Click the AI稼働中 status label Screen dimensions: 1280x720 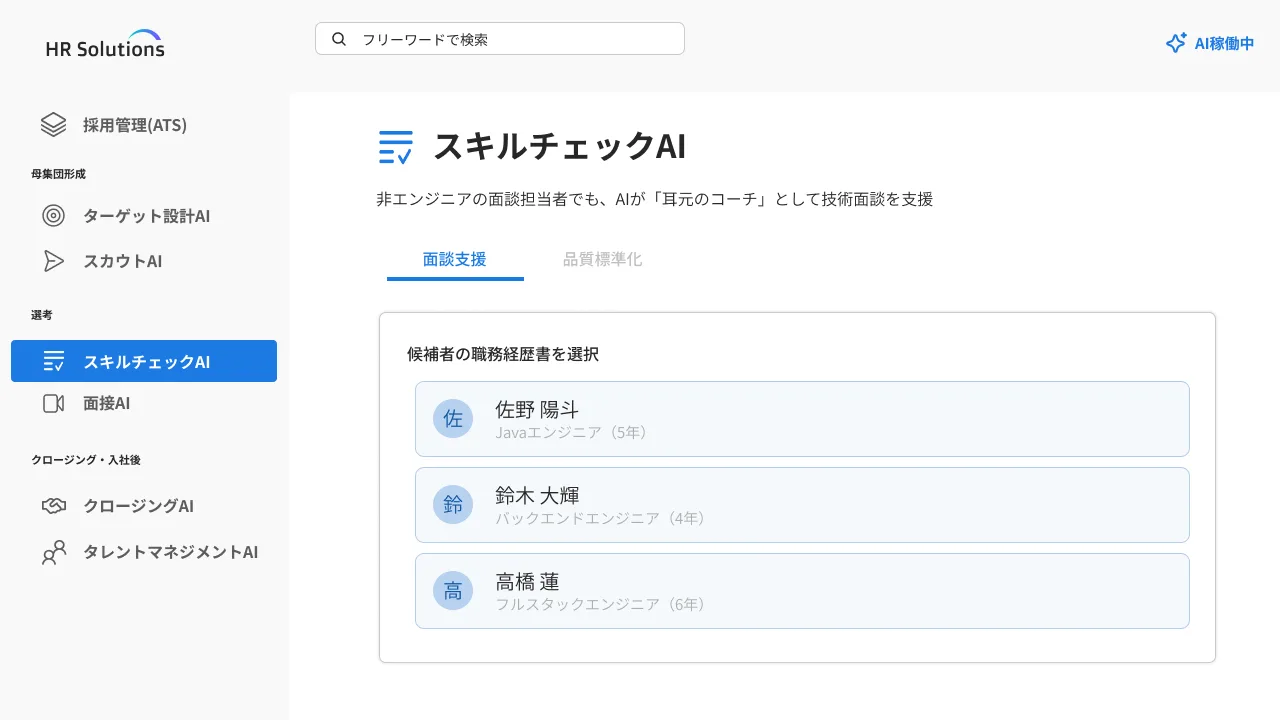coord(1224,43)
